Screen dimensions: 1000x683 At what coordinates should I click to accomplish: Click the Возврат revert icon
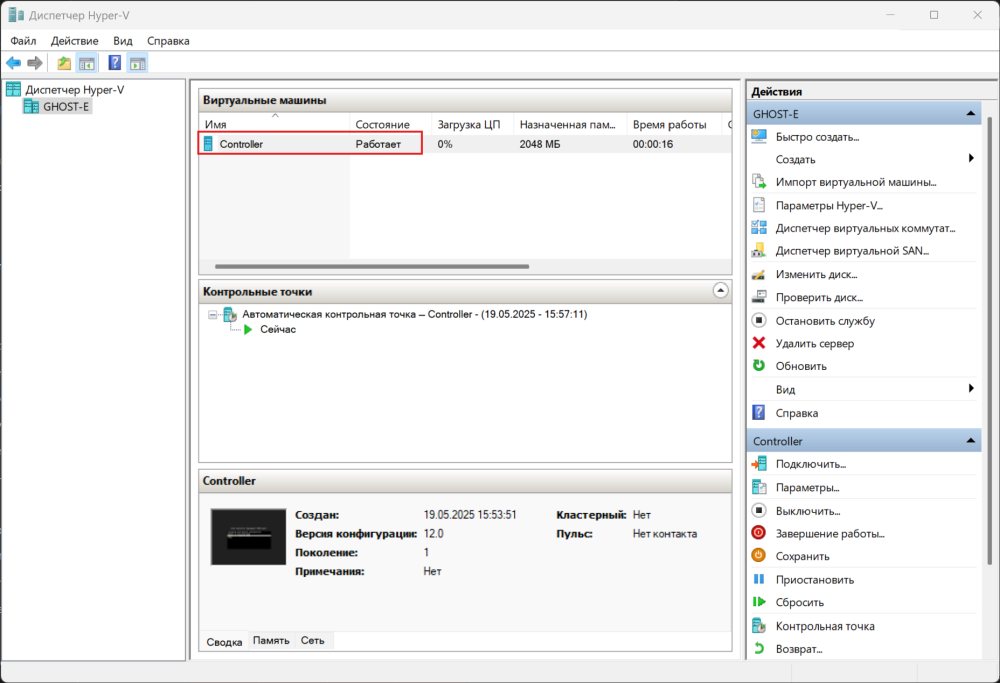pos(759,649)
